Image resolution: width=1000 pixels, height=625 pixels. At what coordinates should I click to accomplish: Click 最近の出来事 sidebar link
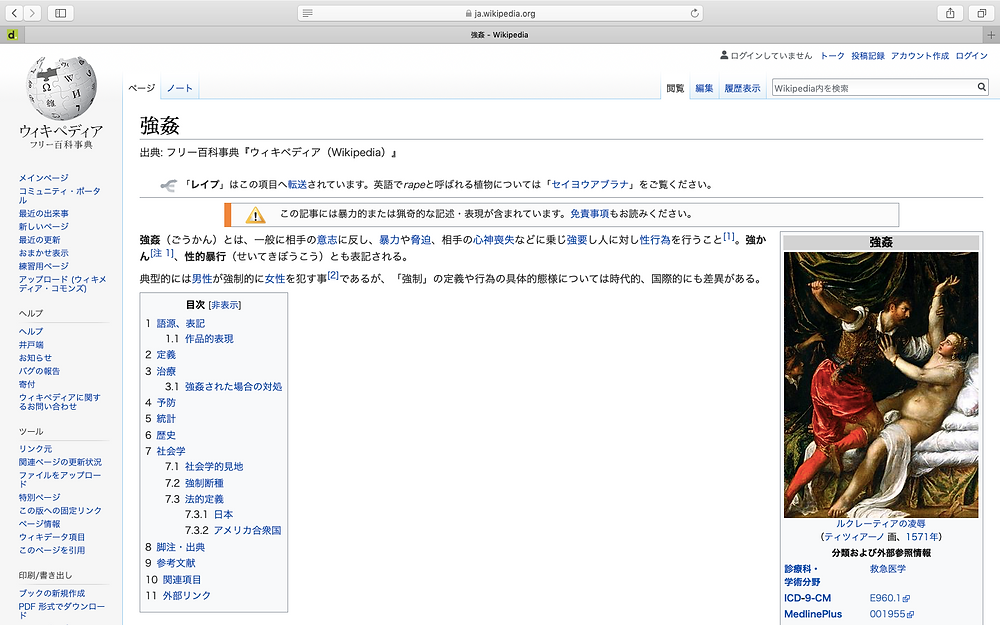tap(43, 214)
